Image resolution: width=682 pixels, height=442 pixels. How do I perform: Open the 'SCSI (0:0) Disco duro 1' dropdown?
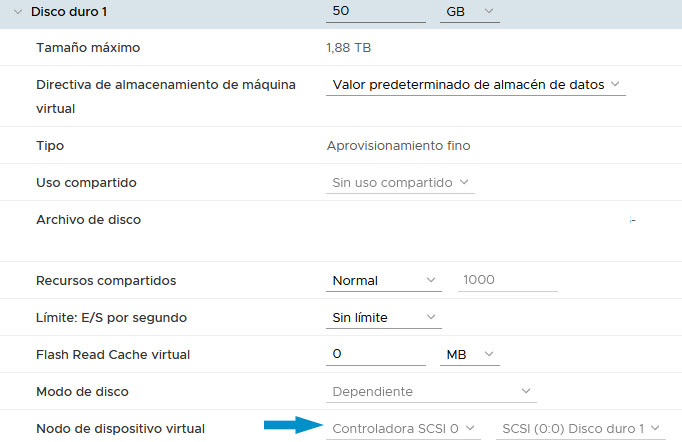(x=578, y=428)
